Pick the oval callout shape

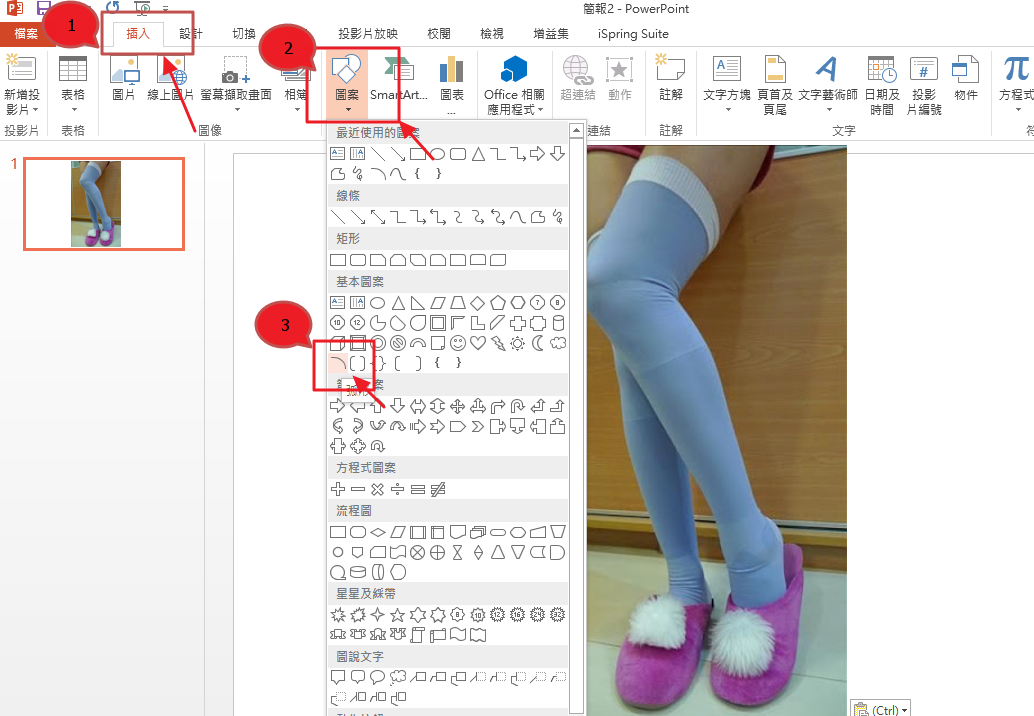[377, 677]
